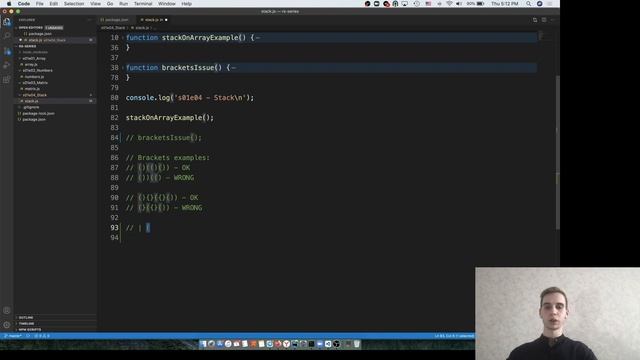Viewport: 640px width, 360px height.
Task: Open array.js in the Explorer tree
Action: (x=31, y=64)
